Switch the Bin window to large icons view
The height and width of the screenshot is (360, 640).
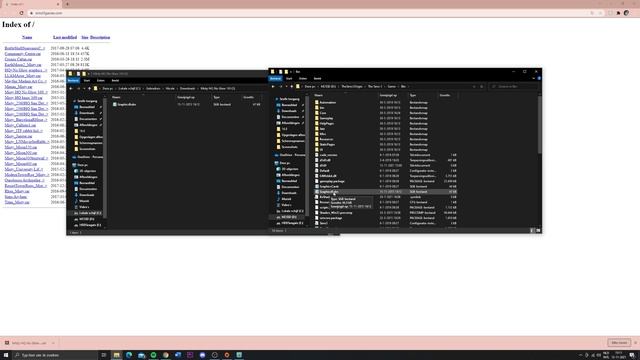pos(538,231)
